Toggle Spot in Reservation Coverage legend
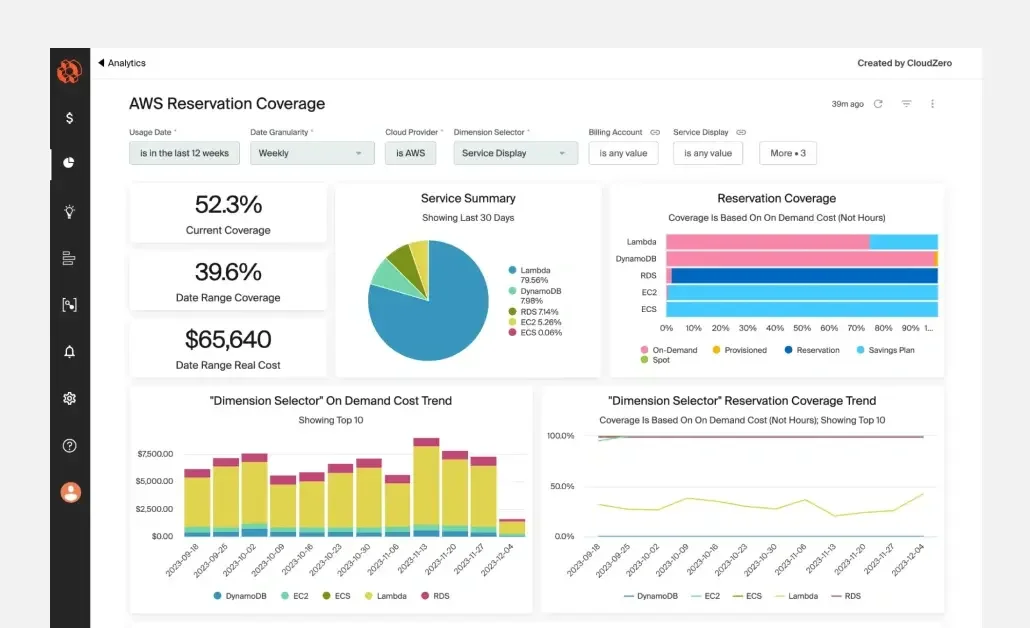1030x628 pixels. click(x=656, y=360)
